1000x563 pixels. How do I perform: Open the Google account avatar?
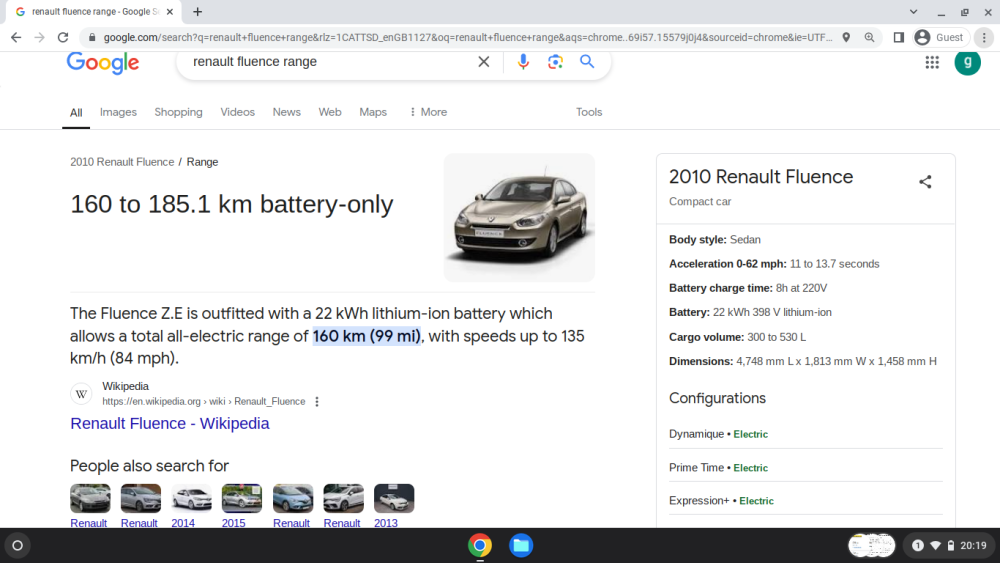[967, 62]
